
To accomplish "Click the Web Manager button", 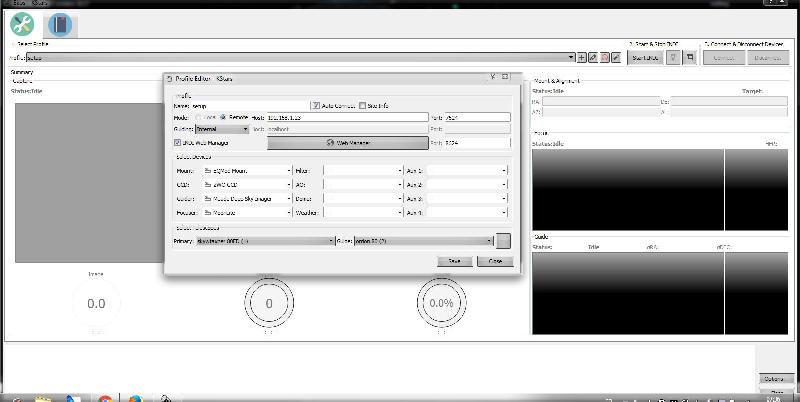I will pos(348,143).
